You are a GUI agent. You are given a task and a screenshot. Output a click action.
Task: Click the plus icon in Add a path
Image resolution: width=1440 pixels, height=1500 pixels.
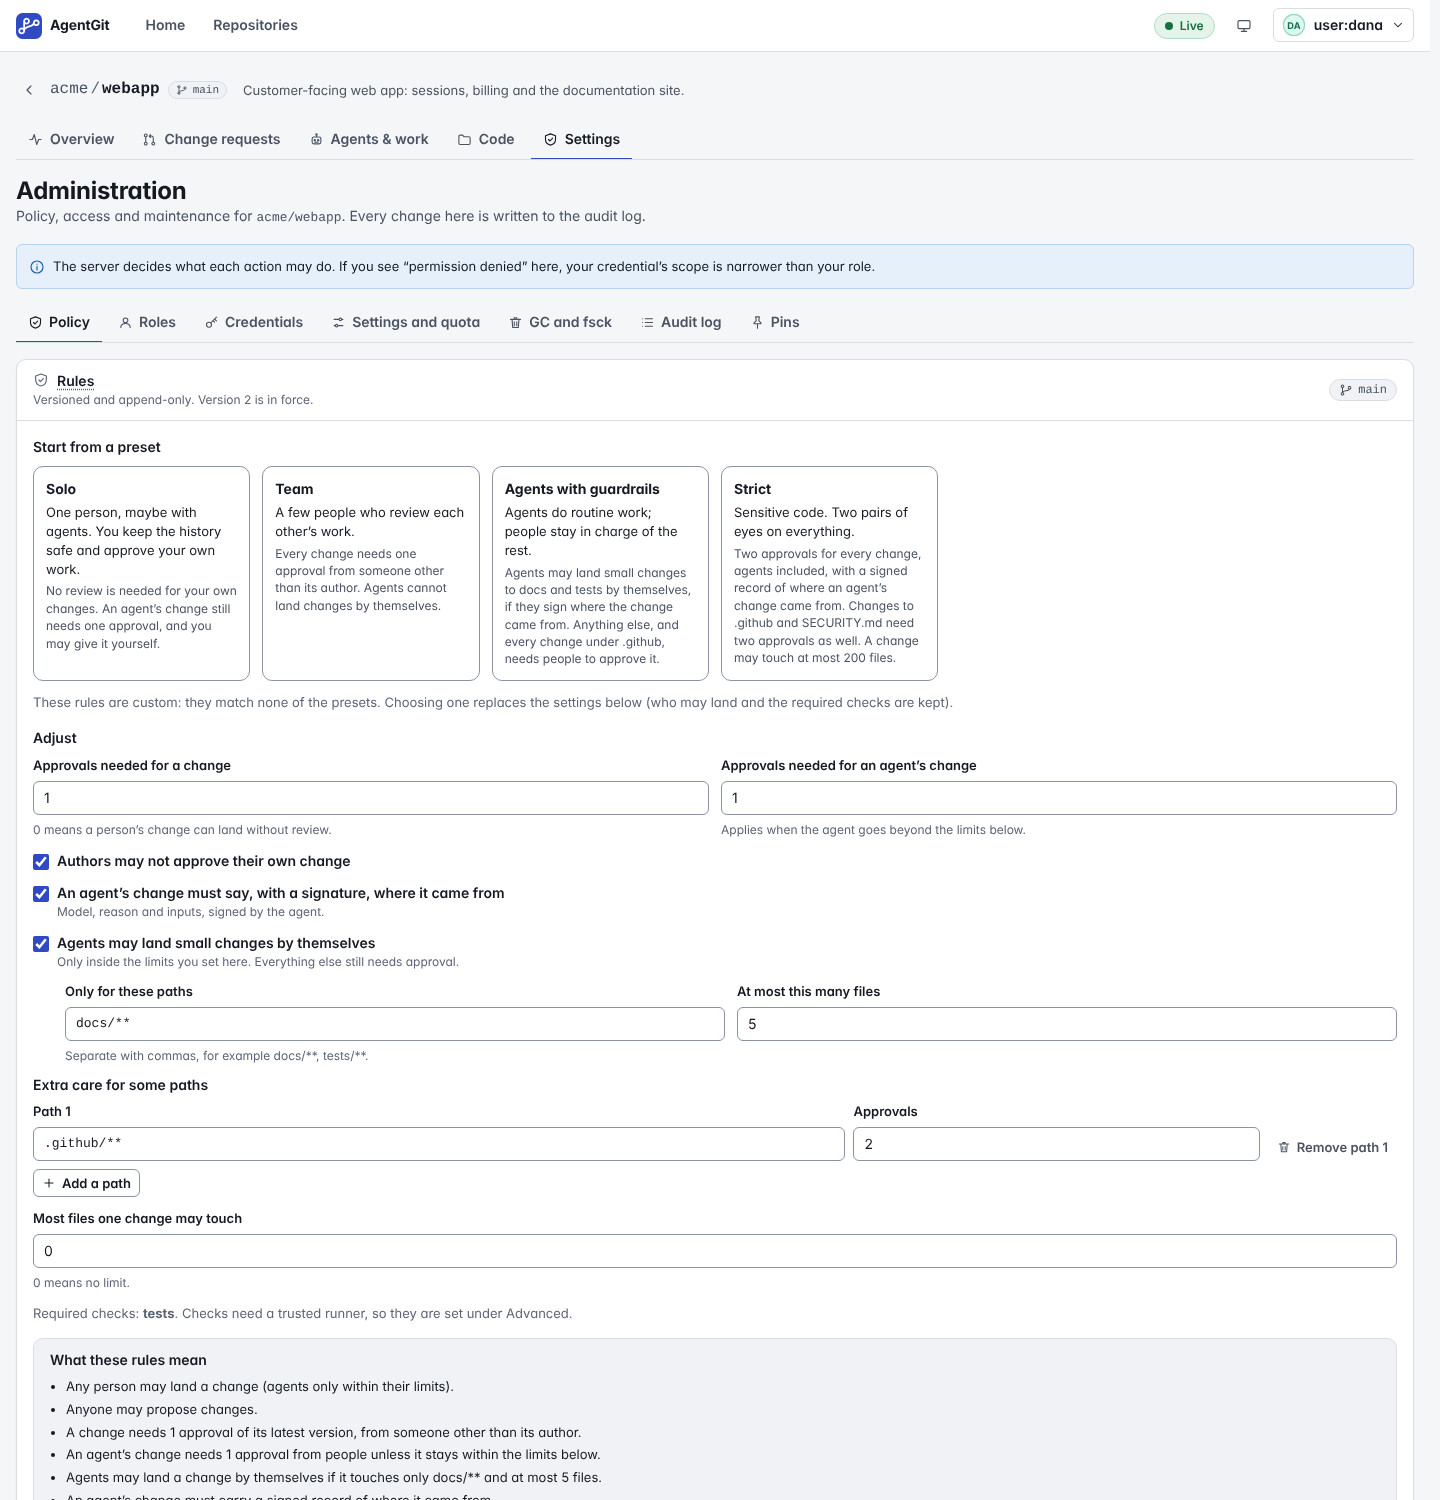click(49, 1184)
